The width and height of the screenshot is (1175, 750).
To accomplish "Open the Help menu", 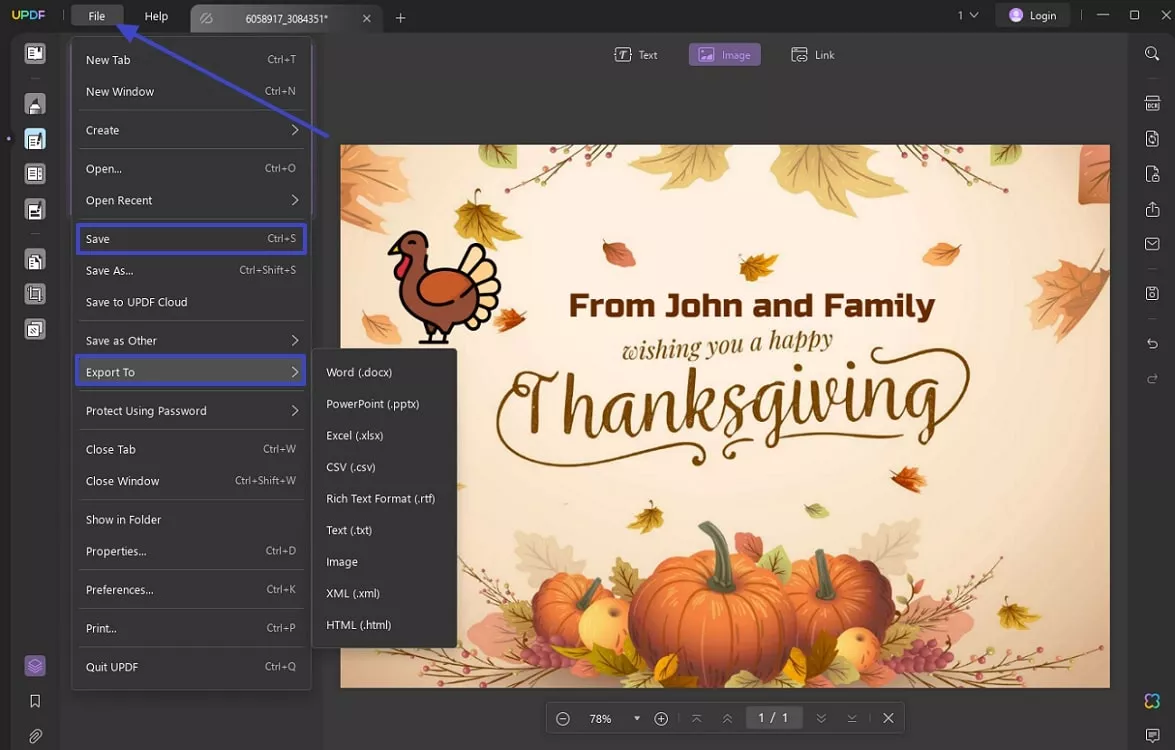I will (156, 16).
